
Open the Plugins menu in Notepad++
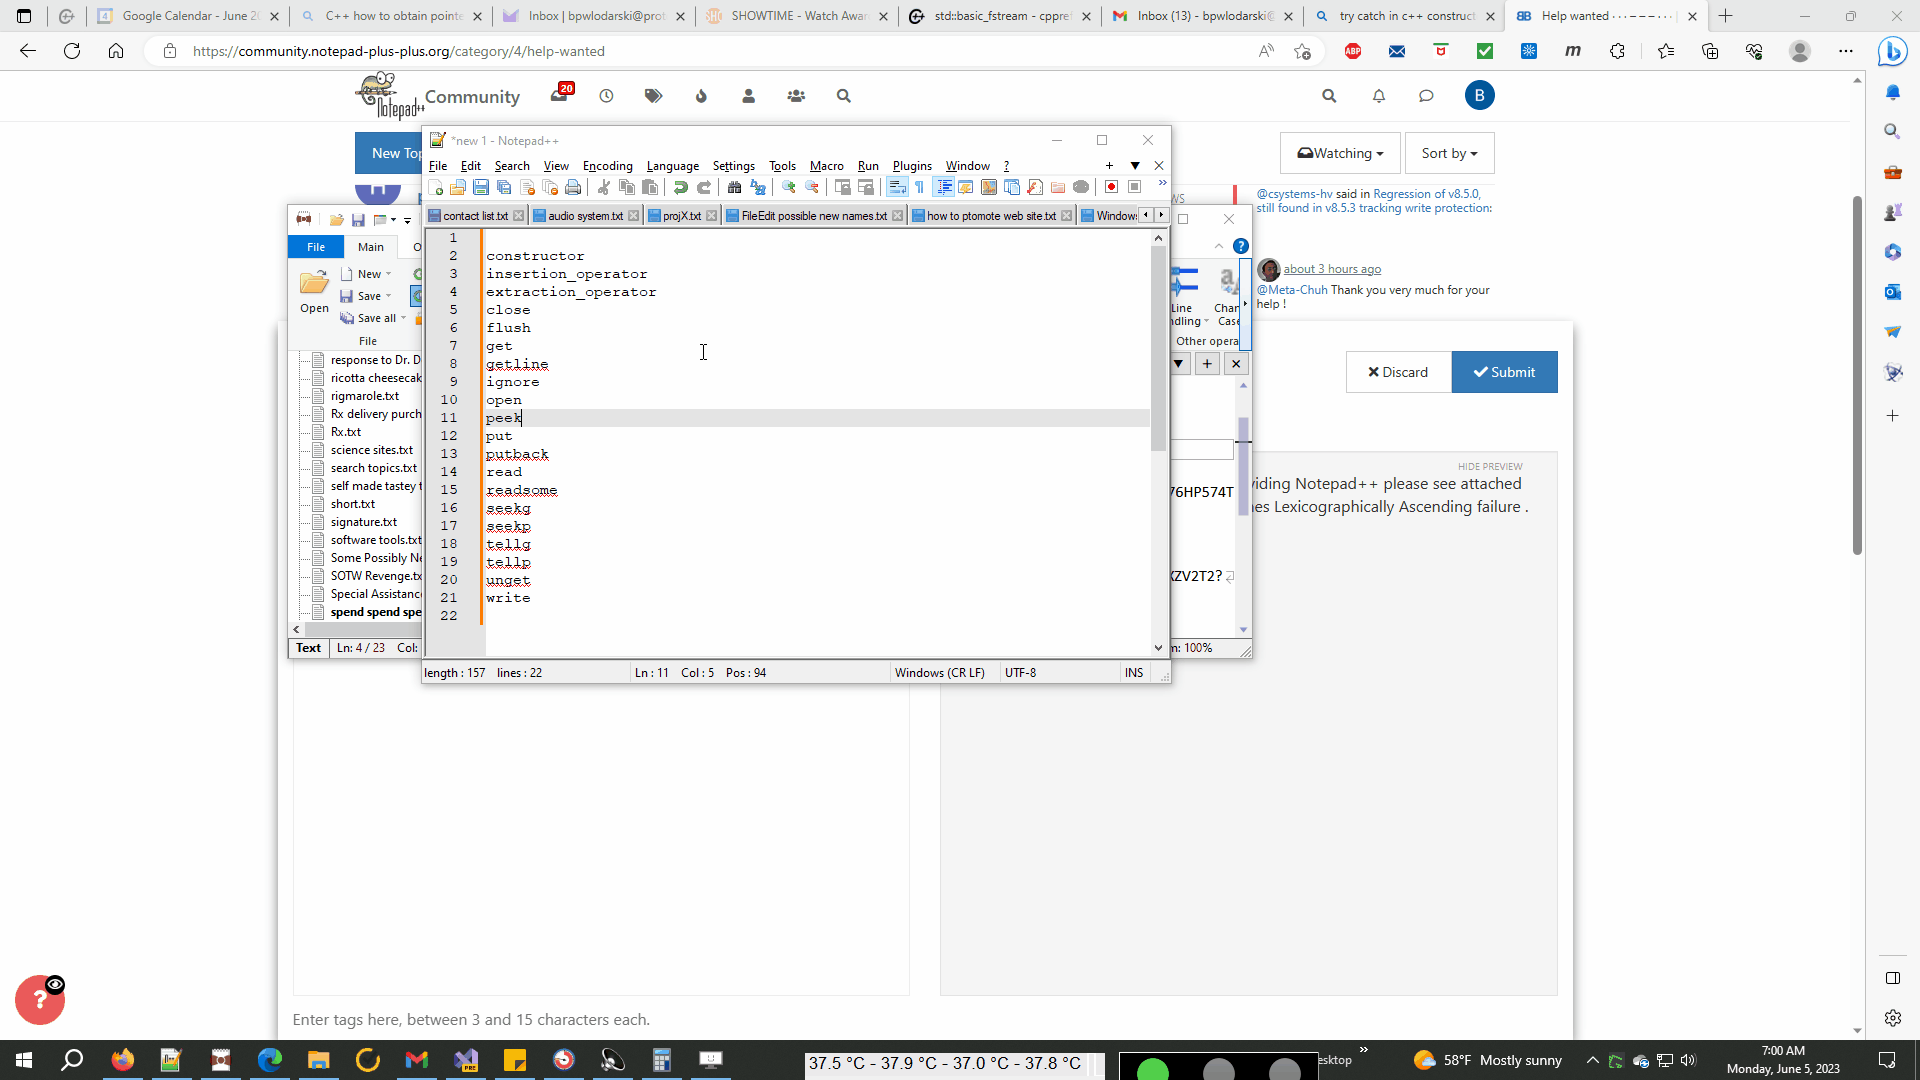click(x=912, y=166)
